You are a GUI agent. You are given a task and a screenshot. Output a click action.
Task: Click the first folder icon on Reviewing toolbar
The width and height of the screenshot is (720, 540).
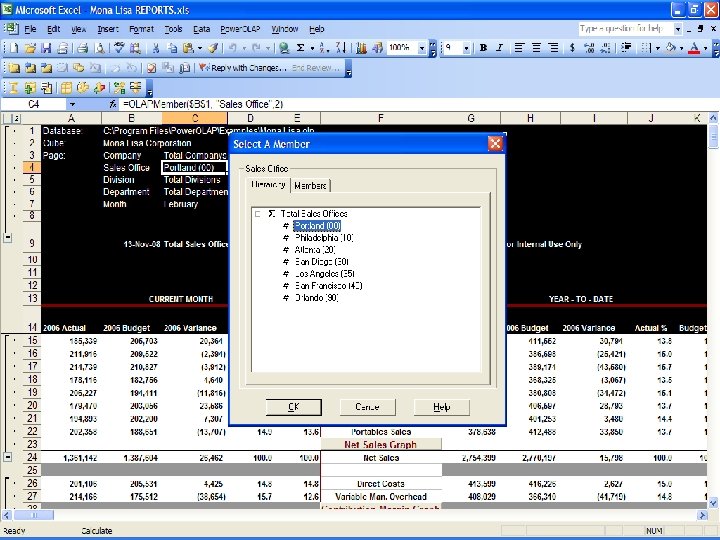click(x=14, y=68)
